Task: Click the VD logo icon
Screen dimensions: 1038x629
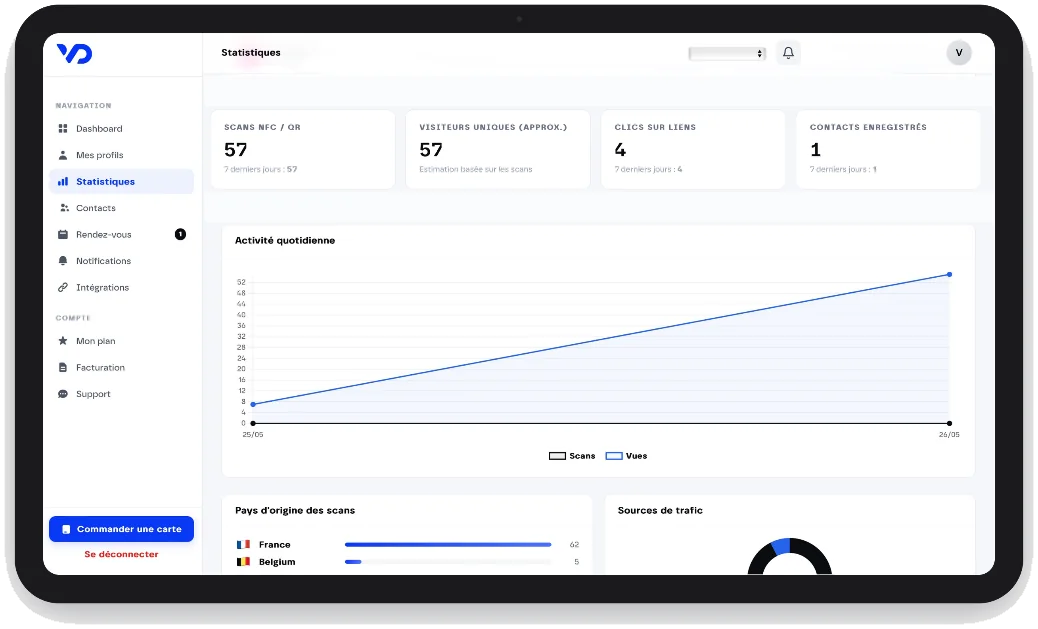Action: tap(74, 54)
